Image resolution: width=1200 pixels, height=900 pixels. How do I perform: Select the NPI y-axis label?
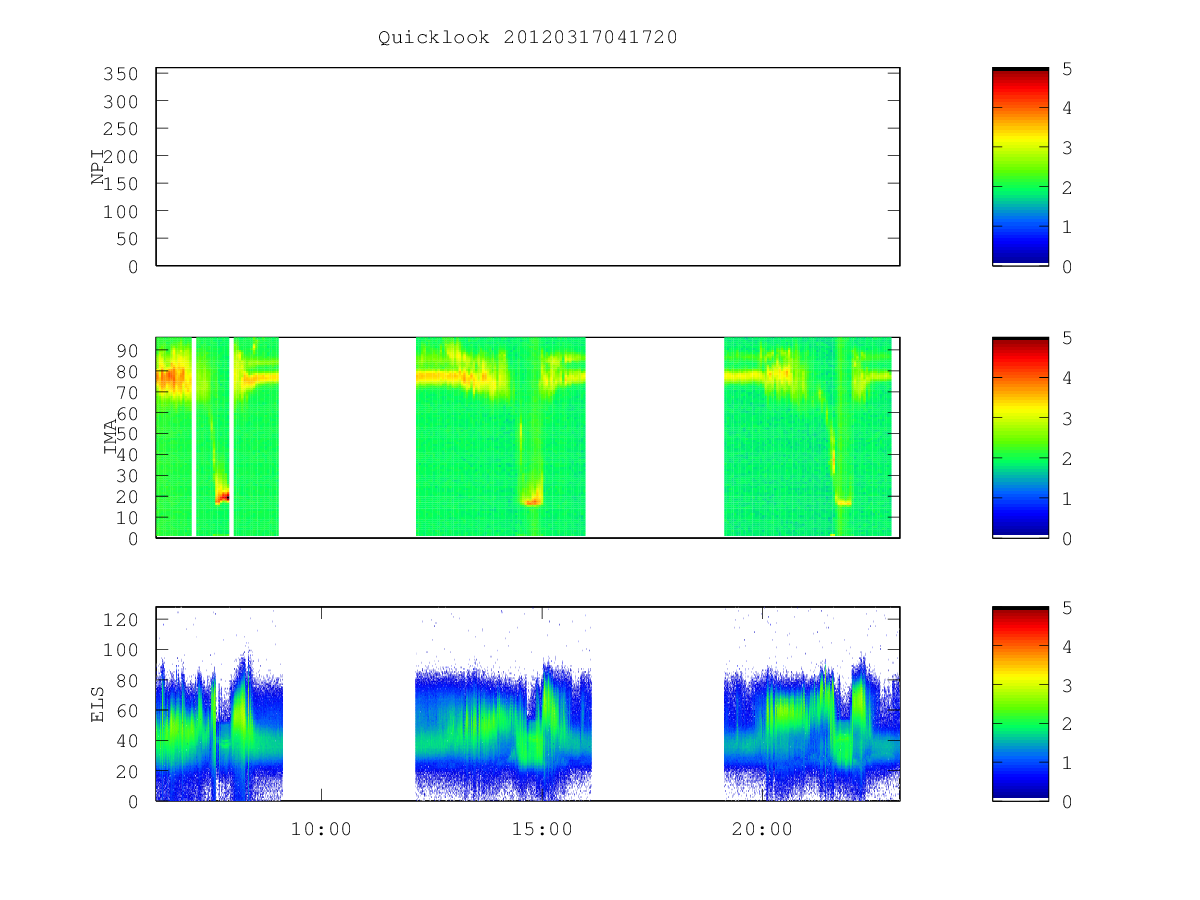(98, 167)
